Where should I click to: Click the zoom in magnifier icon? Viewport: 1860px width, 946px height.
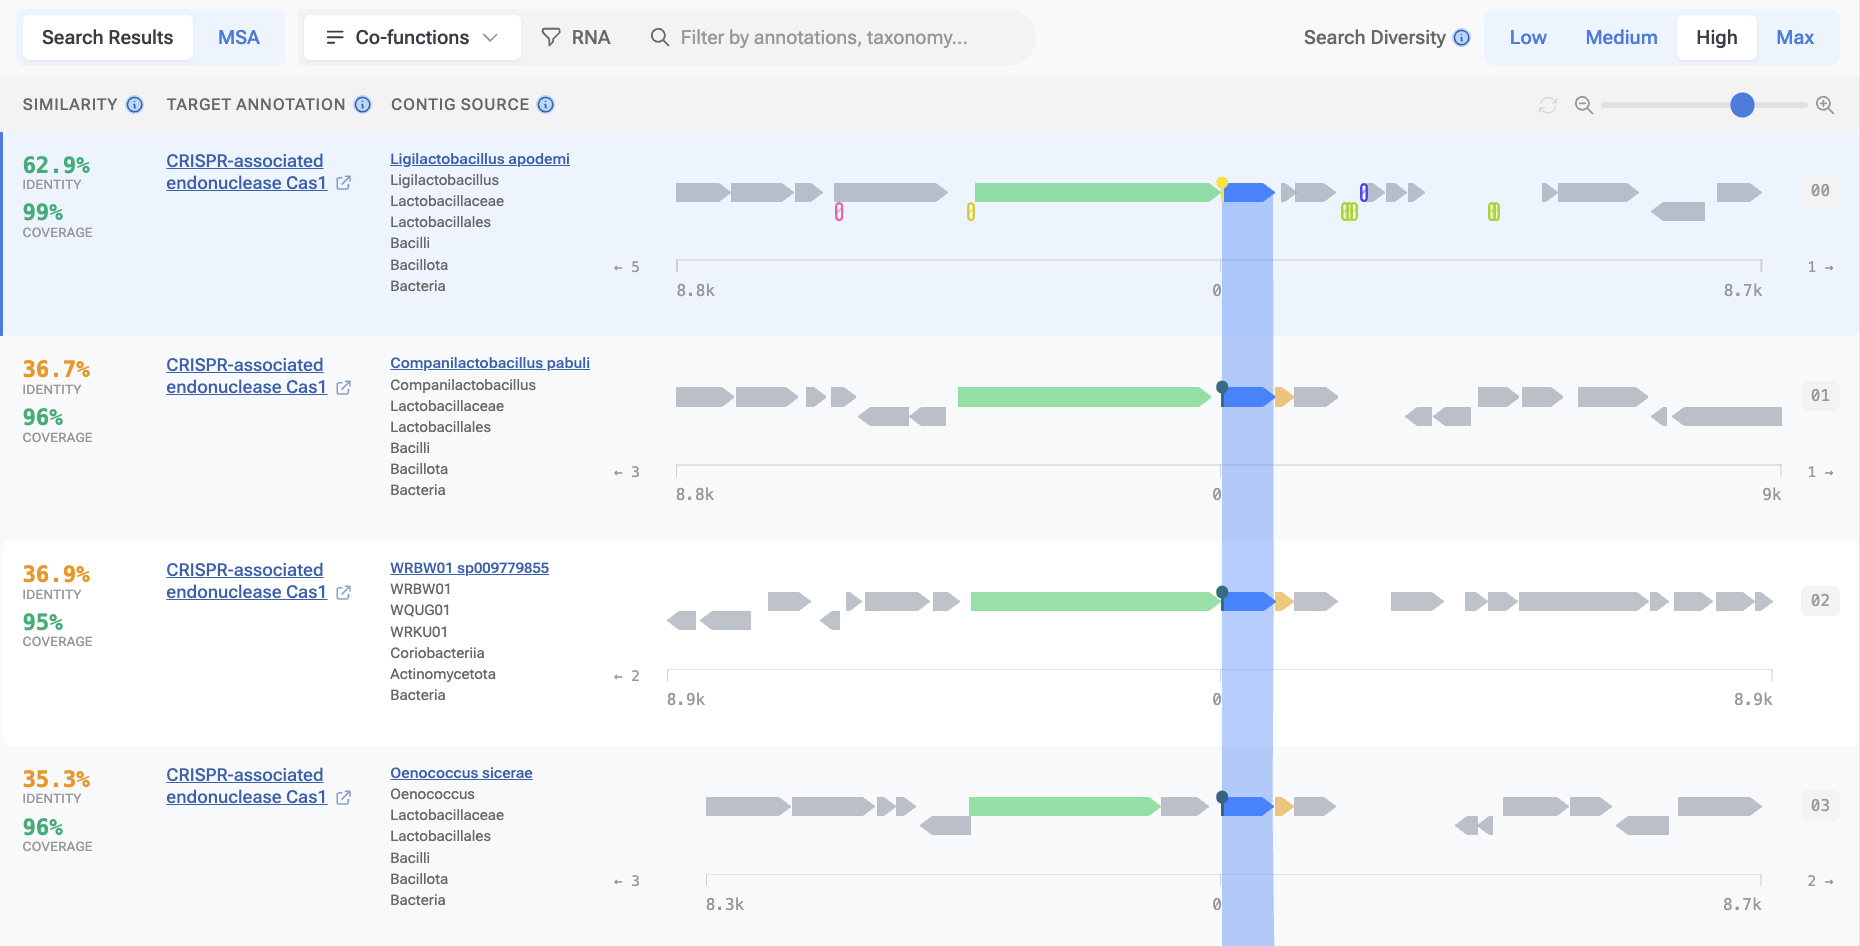[x=1825, y=105]
